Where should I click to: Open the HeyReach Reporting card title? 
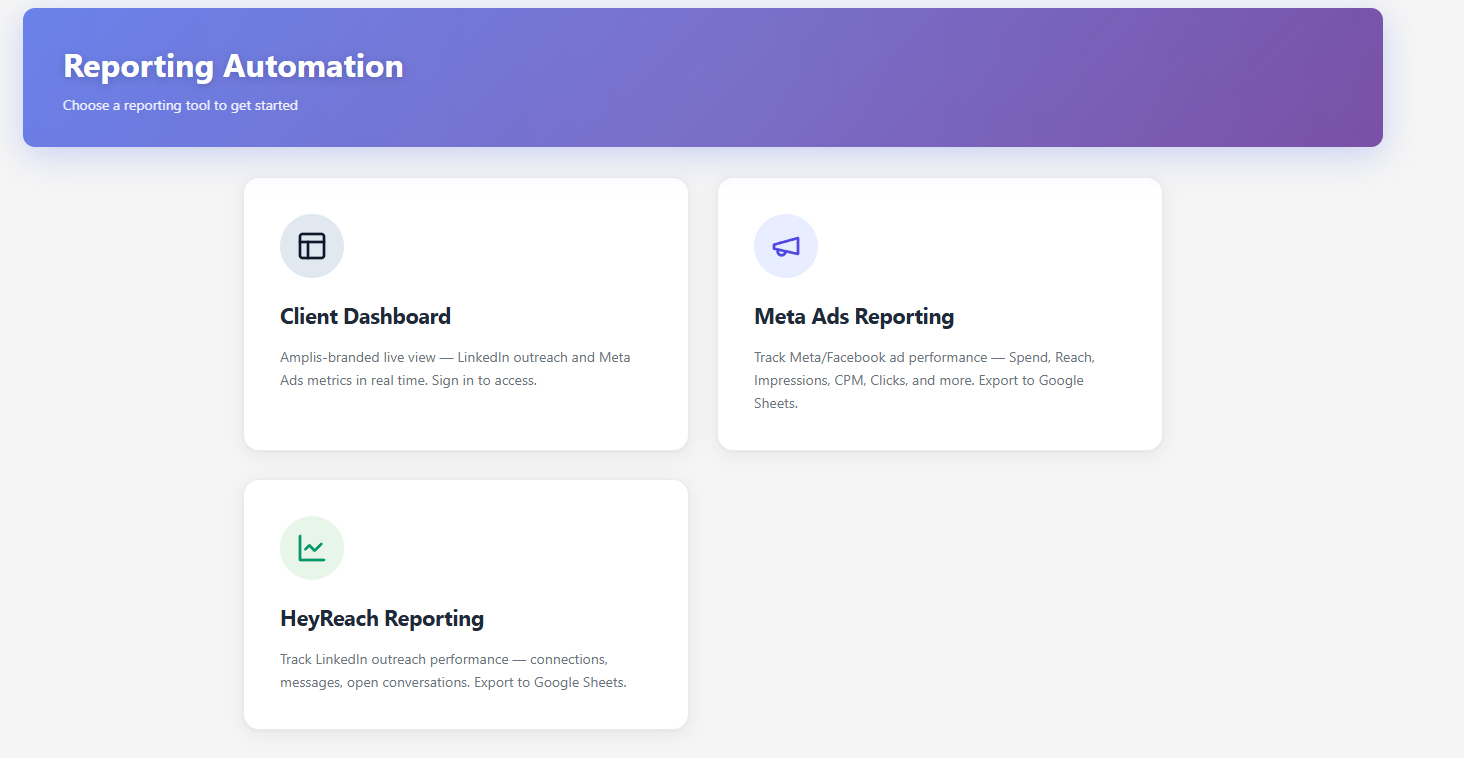[382, 619]
